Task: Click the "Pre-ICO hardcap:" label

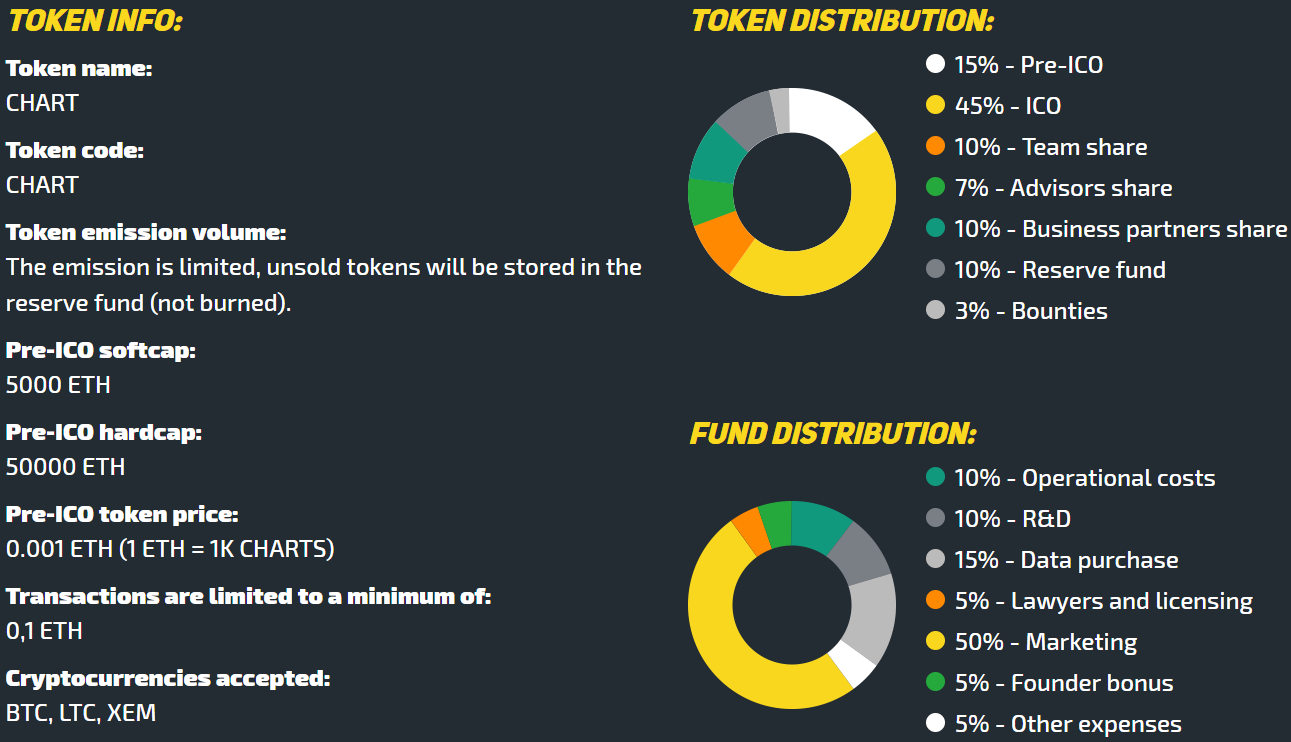Action: click(104, 432)
